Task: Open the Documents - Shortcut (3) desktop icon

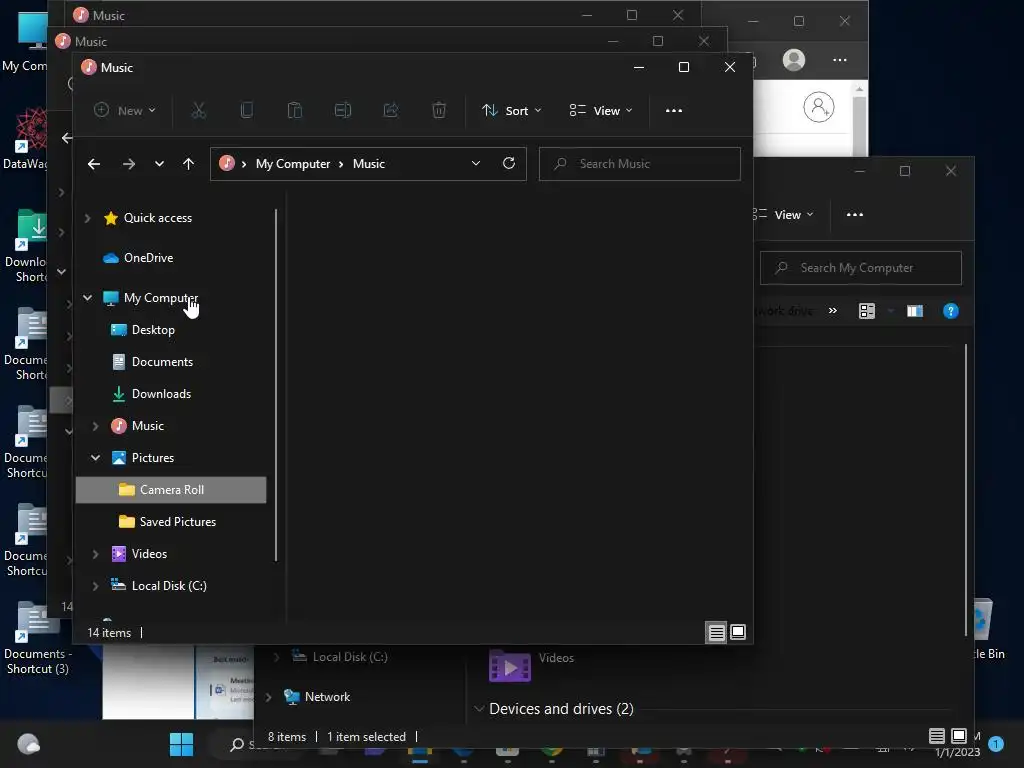Action: pos(36,637)
